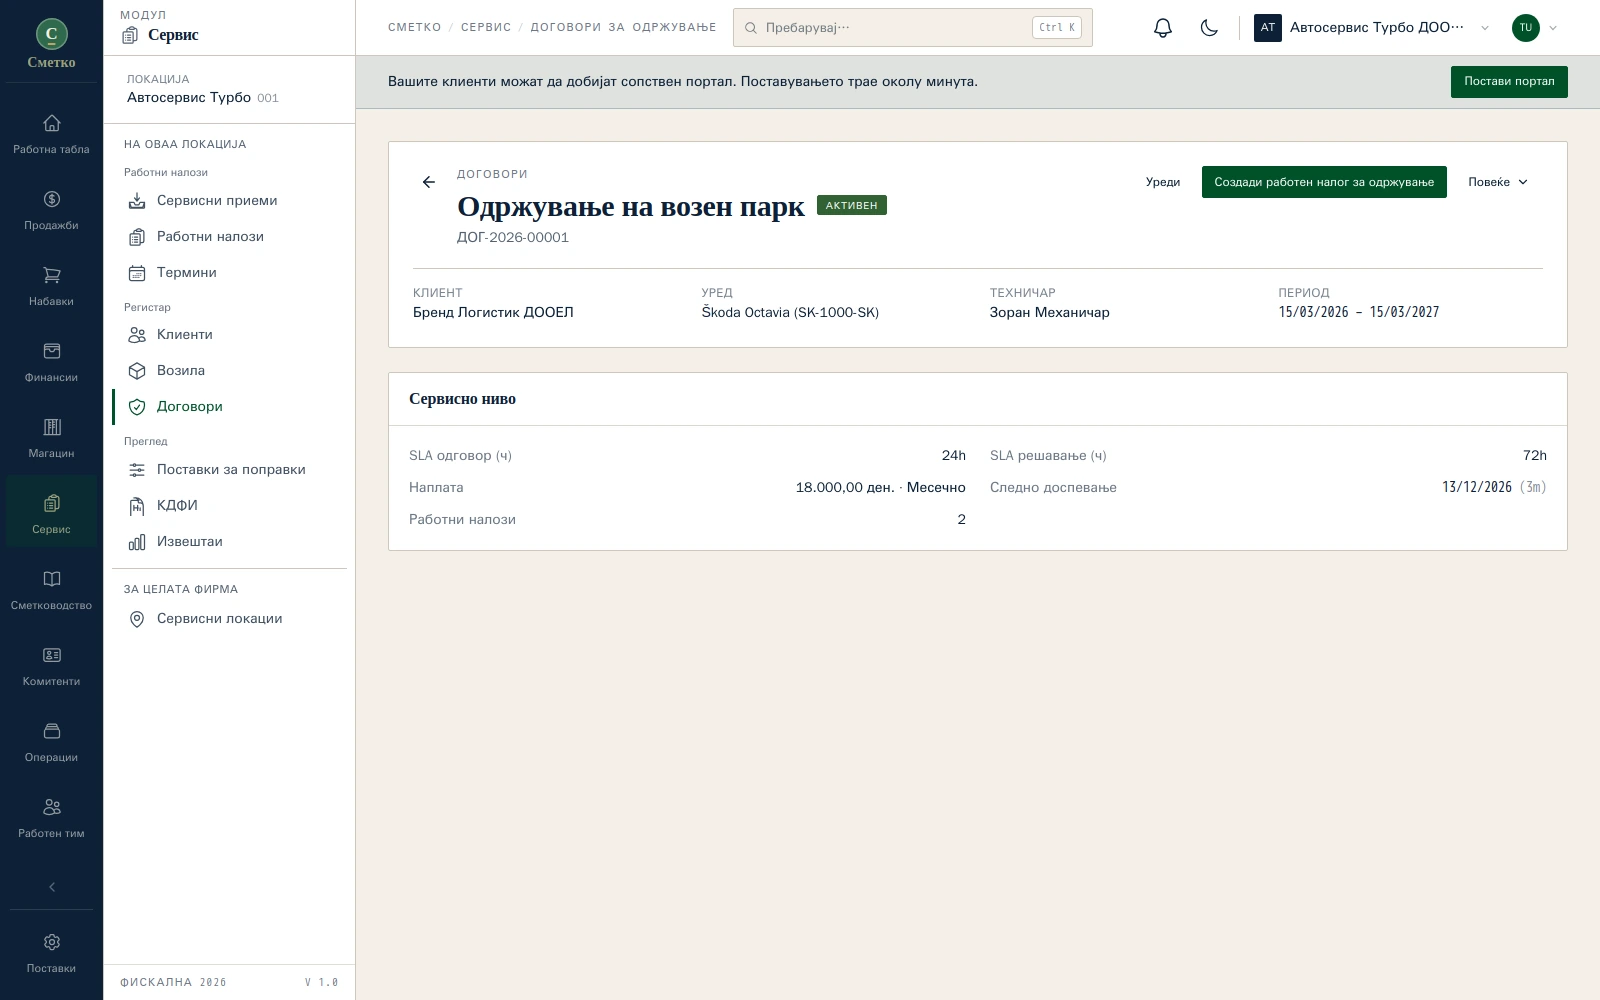The image size is (1600, 1000).
Task: Open the TU user avatar menu
Action: point(1534,28)
